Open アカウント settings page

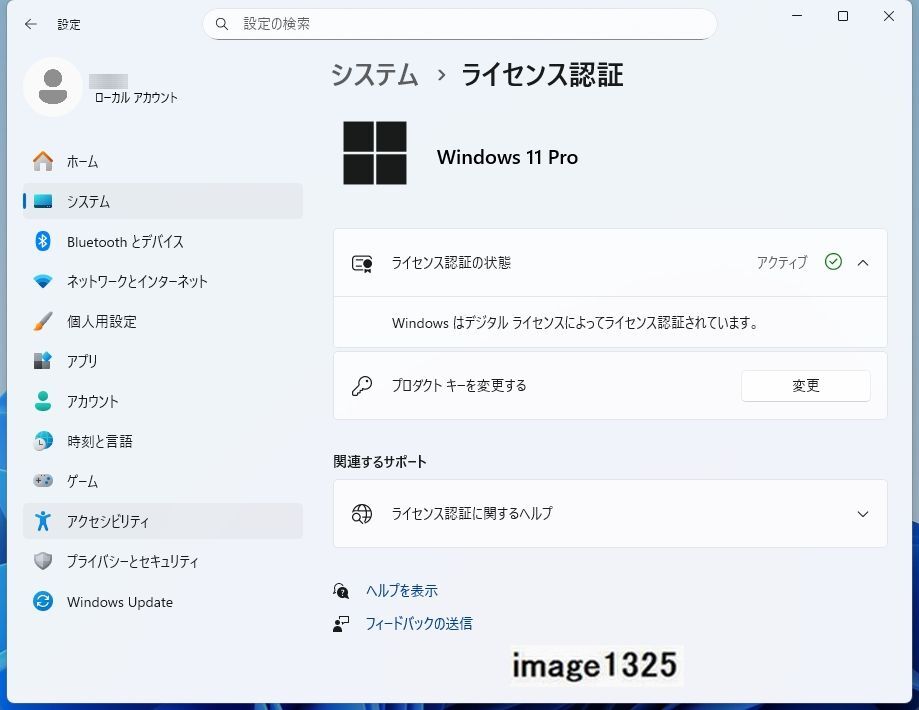(163, 401)
